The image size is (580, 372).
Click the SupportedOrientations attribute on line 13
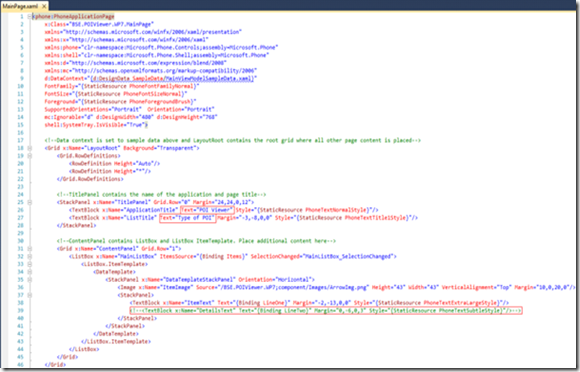click(93, 110)
